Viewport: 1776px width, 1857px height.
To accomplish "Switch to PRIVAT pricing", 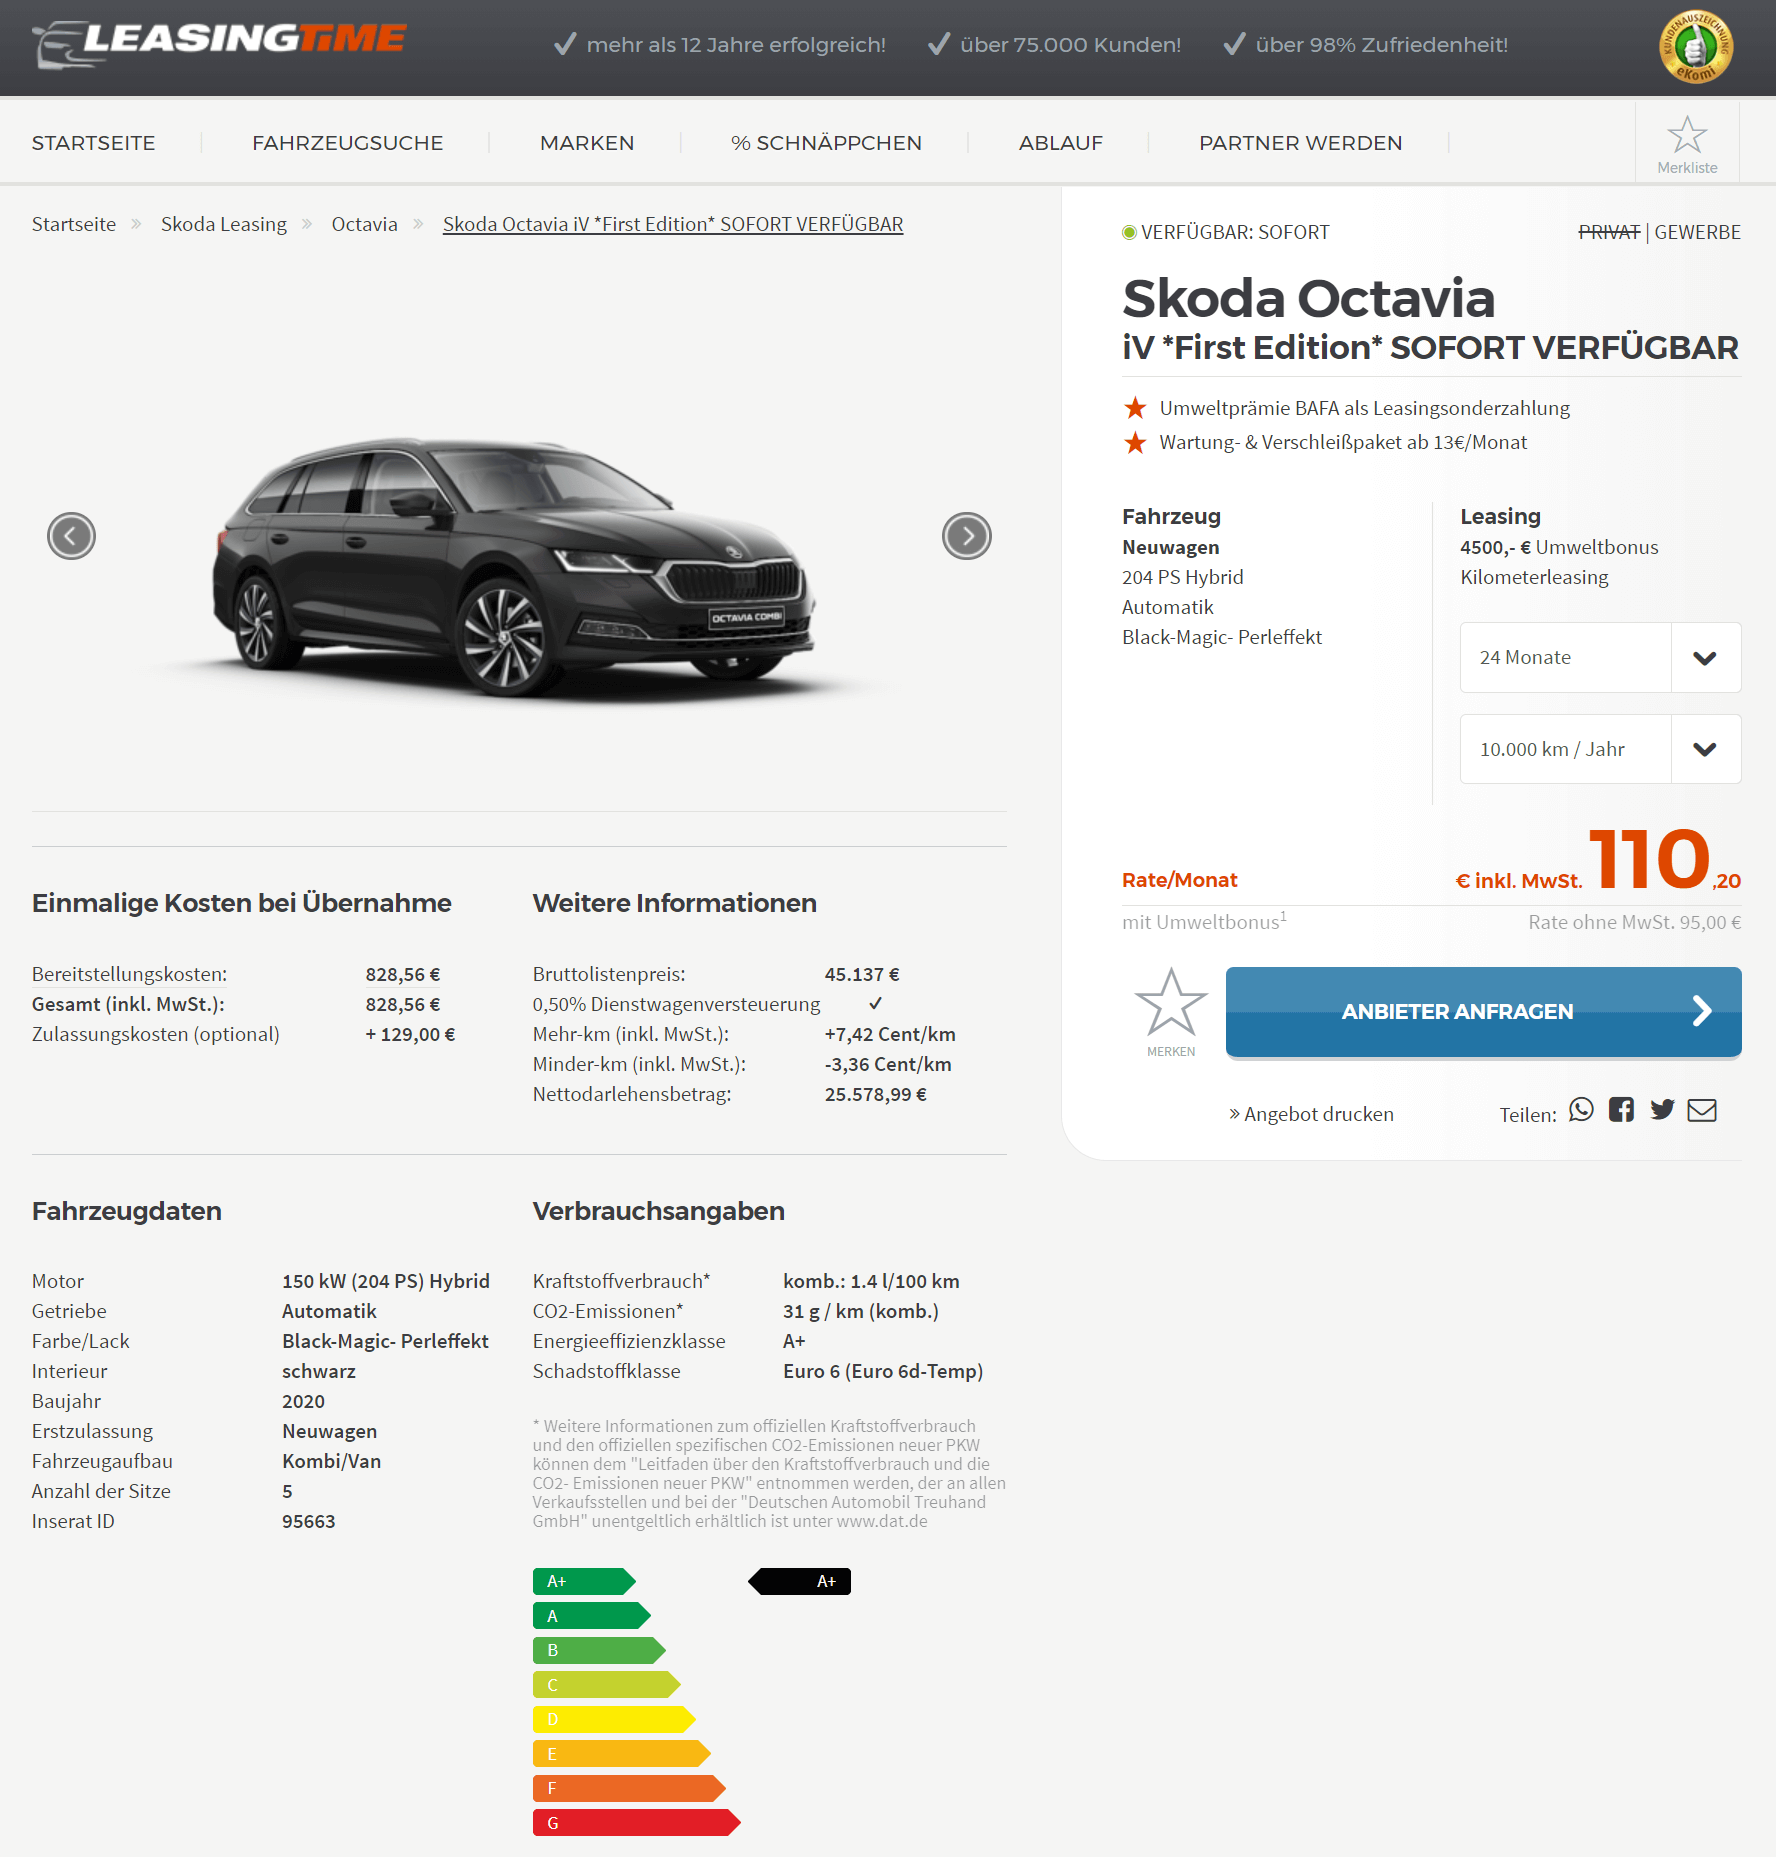I will tap(1609, 232).
